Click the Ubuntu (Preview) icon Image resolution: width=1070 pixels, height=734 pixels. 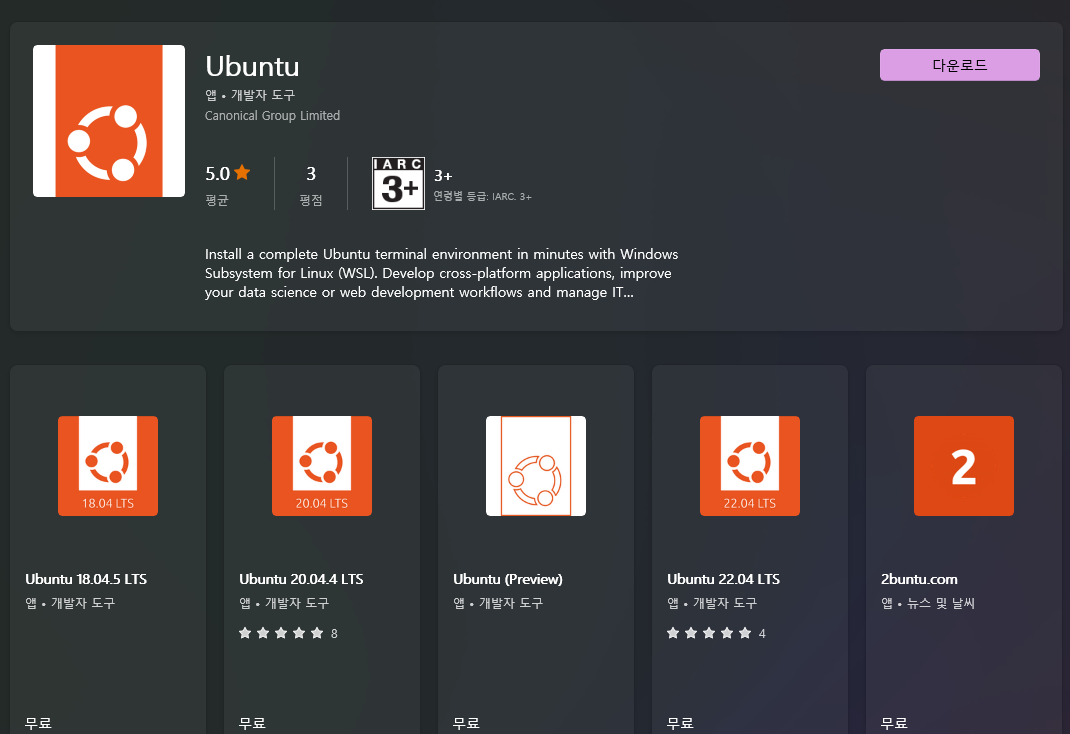(x=536, y=466)
